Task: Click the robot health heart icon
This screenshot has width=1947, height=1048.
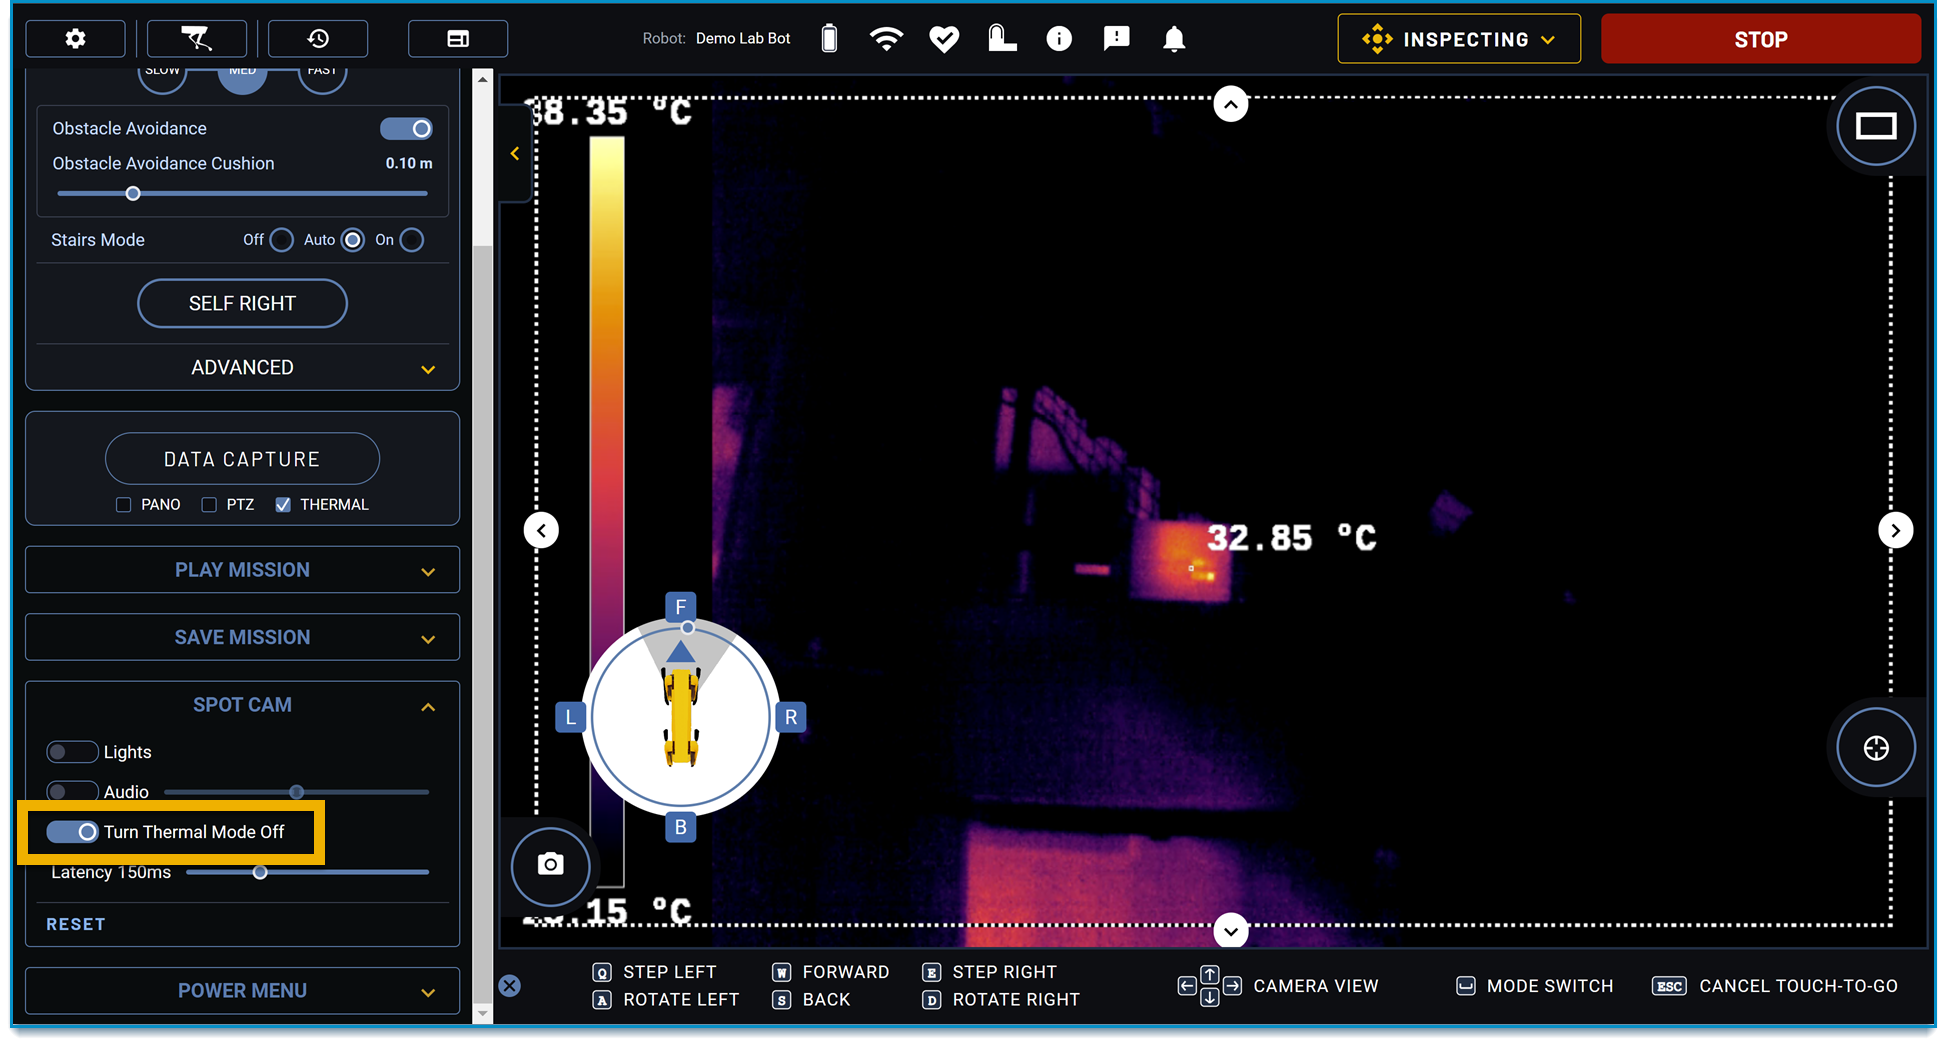Action: tap(943, 39)
